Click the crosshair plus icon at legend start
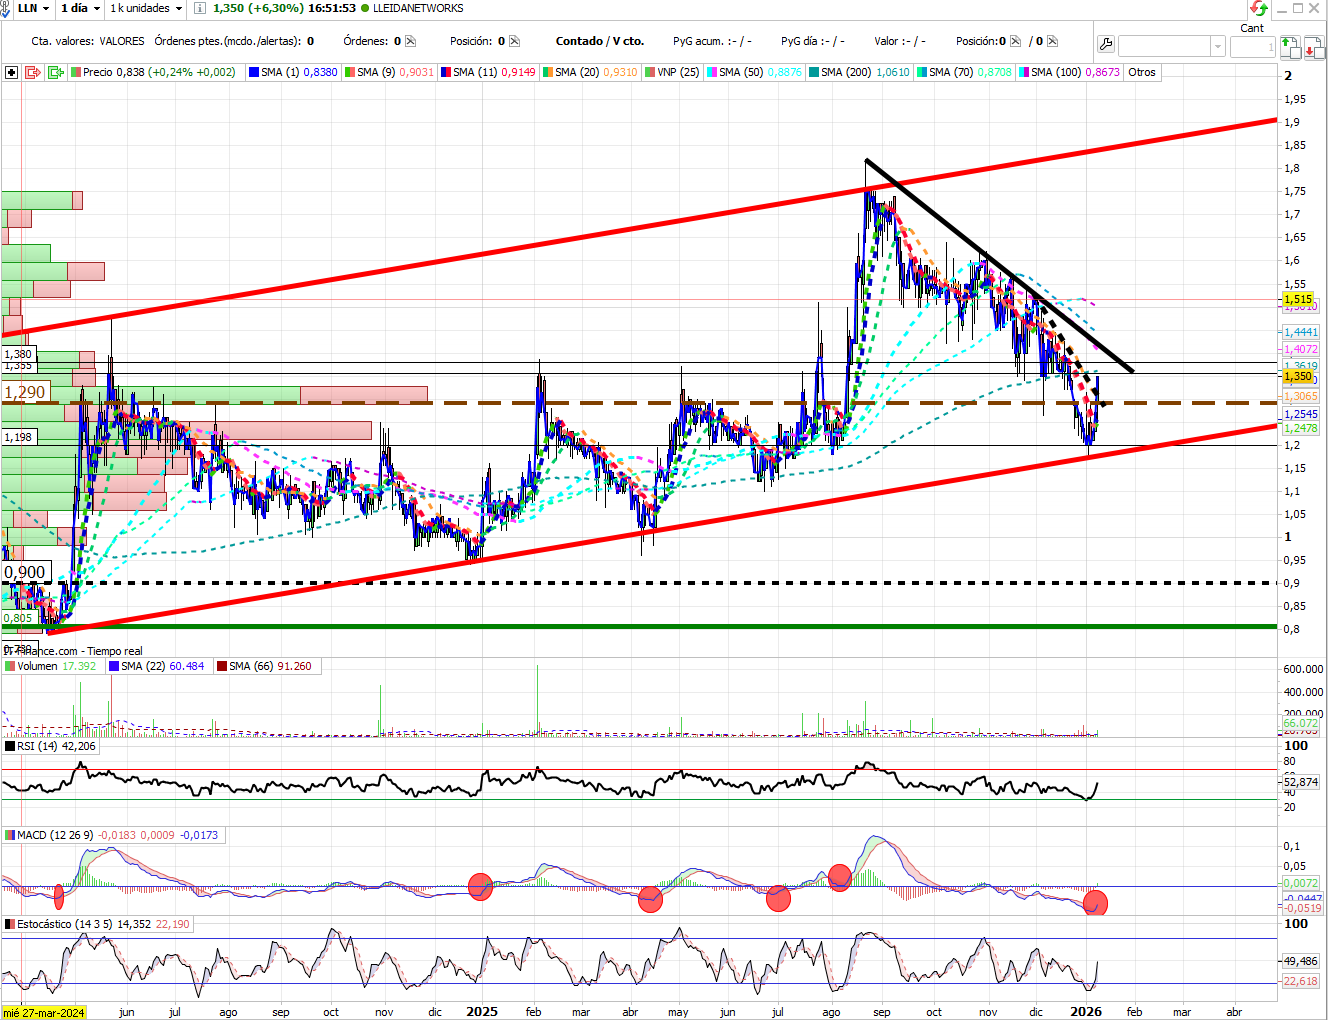Viewport: 1328px width, 1020px height. [x=11, y=72]
